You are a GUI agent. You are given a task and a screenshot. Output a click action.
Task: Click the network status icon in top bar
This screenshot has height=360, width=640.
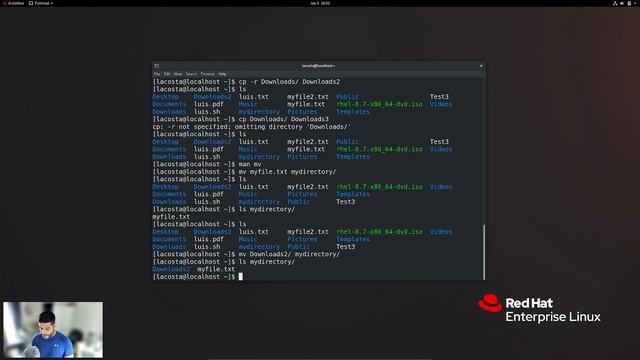[615, 3]
